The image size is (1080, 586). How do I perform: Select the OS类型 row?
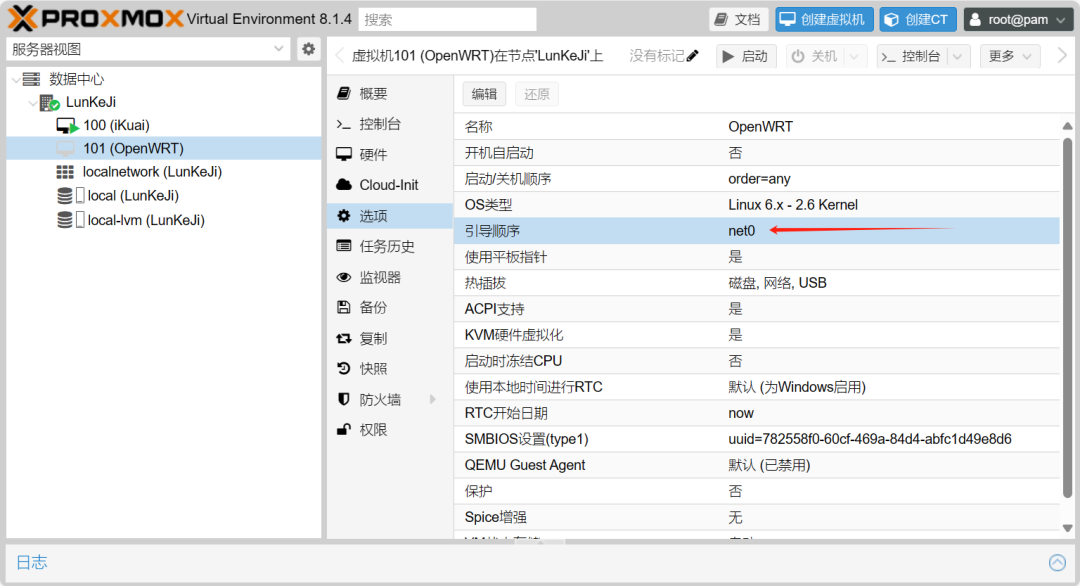(x=756, y=205)
